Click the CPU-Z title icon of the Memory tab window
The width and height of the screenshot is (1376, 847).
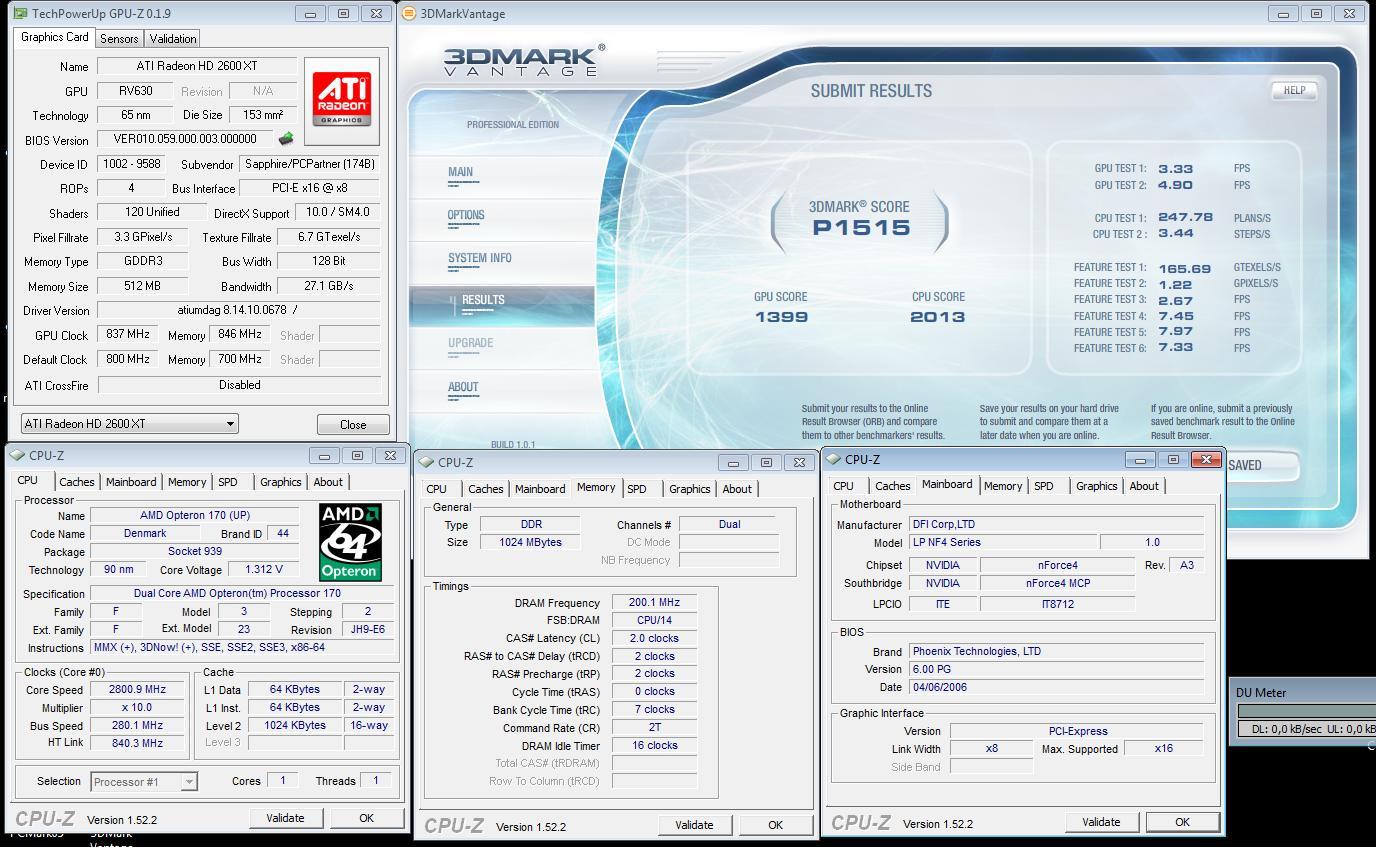426,462
